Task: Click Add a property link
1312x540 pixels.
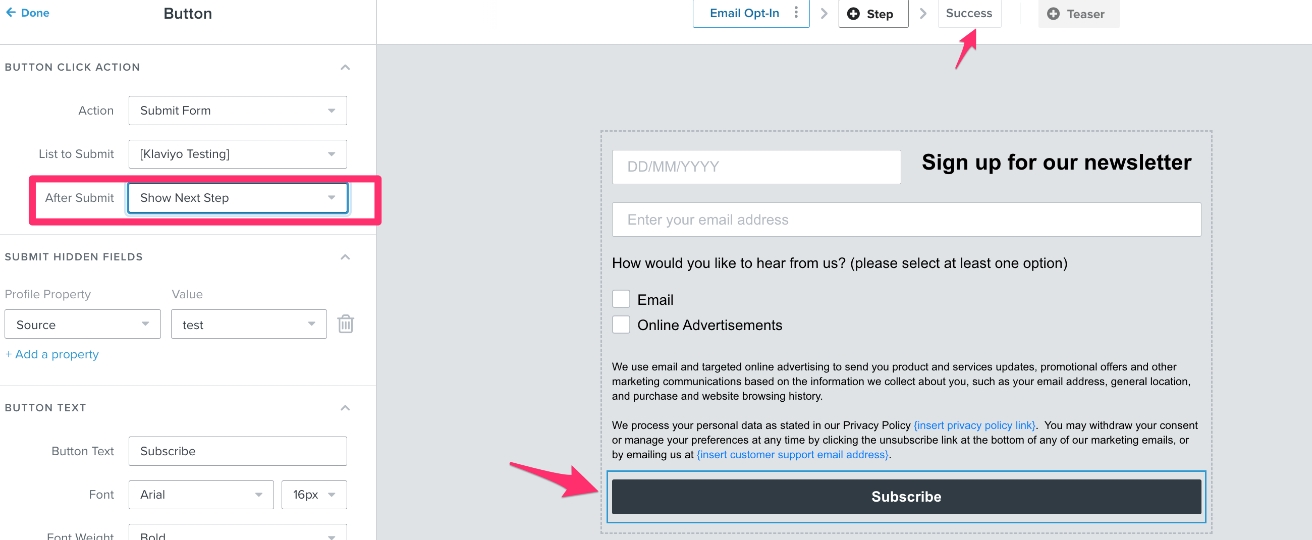Action: click(x=52, y=354)
